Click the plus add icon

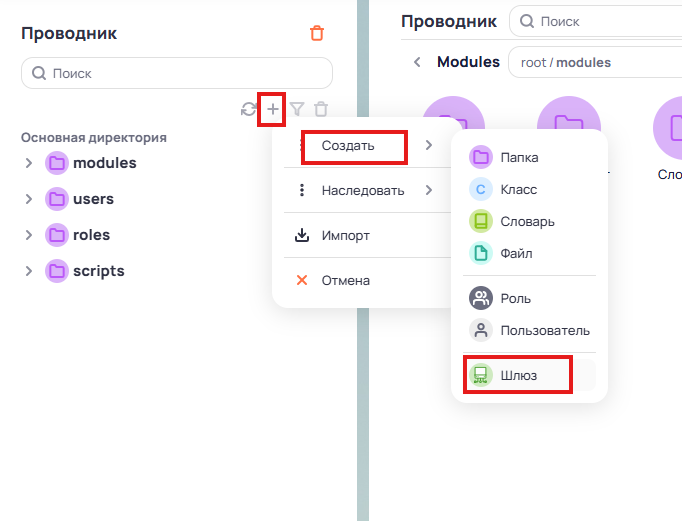point(272,109)
